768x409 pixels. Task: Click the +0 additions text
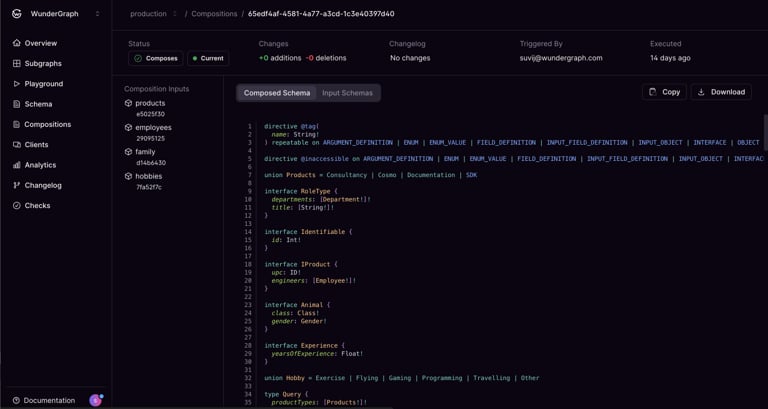tap(280, 58)
